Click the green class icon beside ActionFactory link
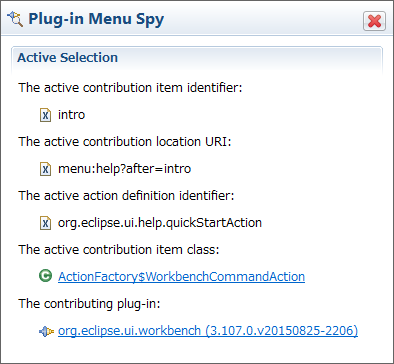Image resolution: width=394 pixels, height=364 pixels. pyautogui.click(x=45, y=276)
